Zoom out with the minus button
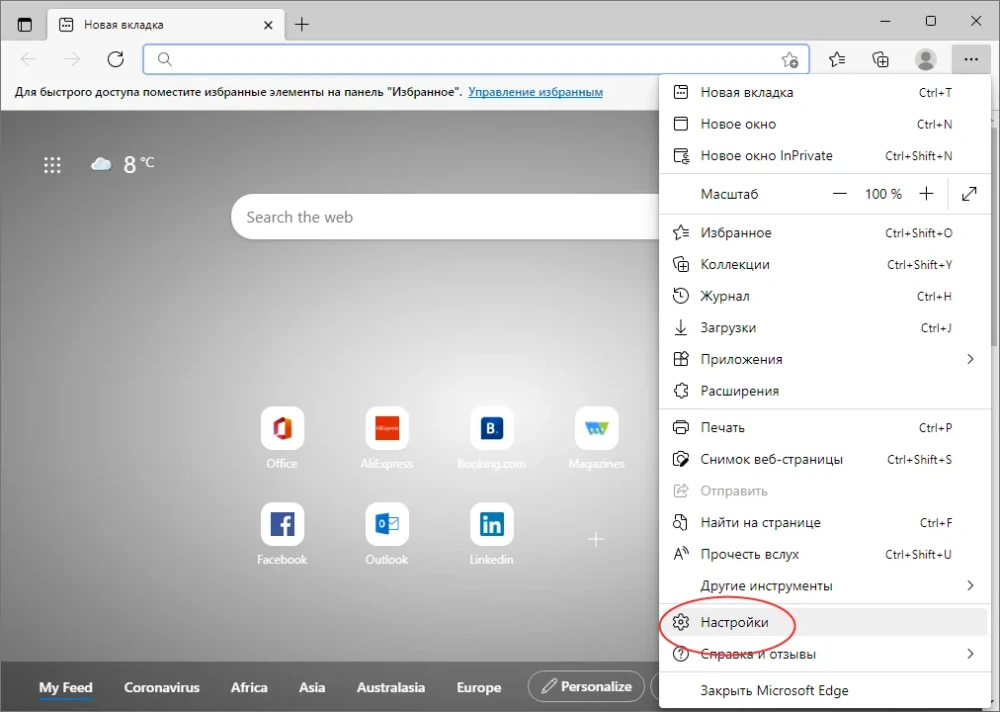The width and height of the screenshot is (1000, 712). click(840, 194)
